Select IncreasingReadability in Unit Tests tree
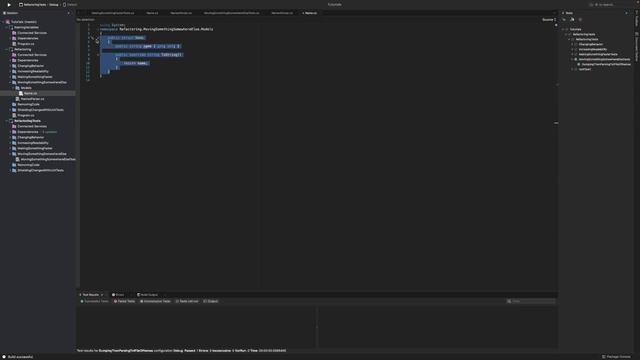 click(593, 49)
